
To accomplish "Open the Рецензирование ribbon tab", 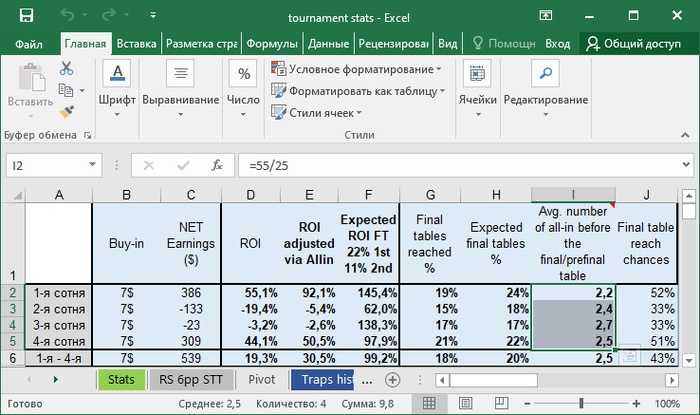I will 393,44.
